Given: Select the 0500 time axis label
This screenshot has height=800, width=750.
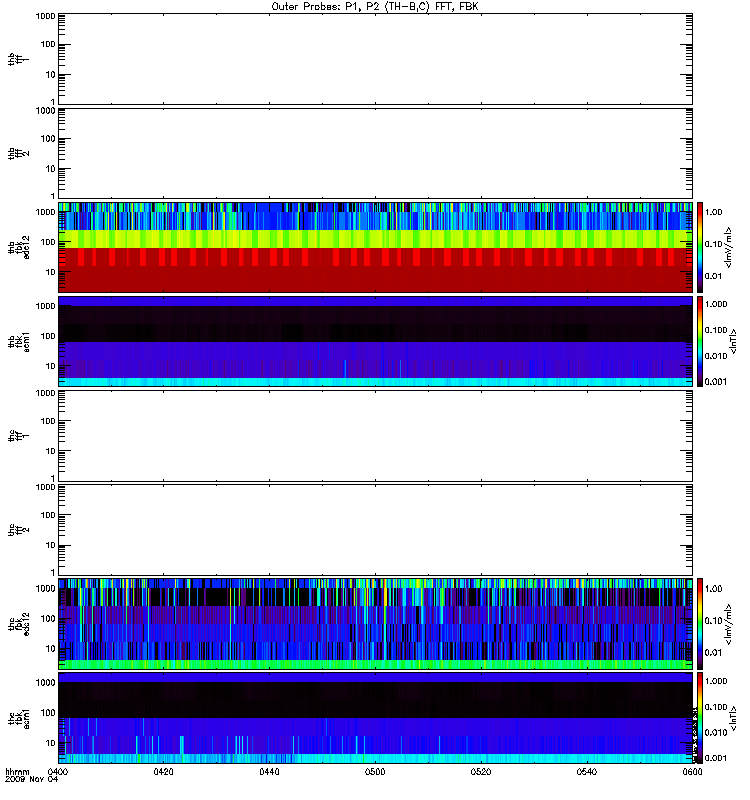Looking at the screenshot, I should pyautogui.click(x=375, y=771).
